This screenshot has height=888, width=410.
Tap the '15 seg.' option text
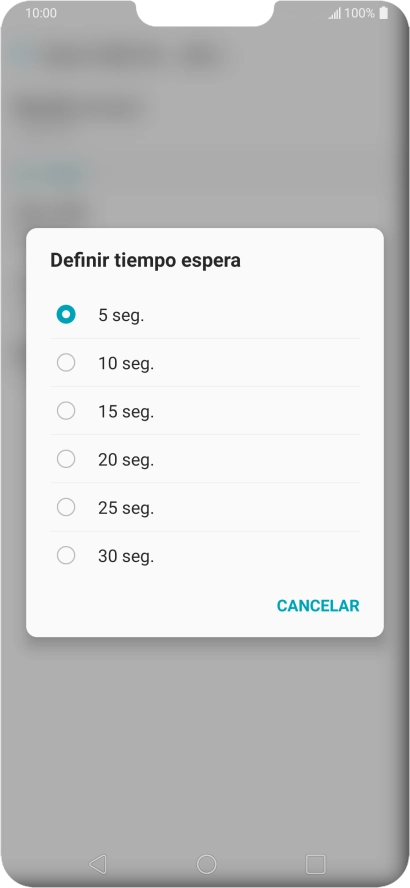(126, 412)
